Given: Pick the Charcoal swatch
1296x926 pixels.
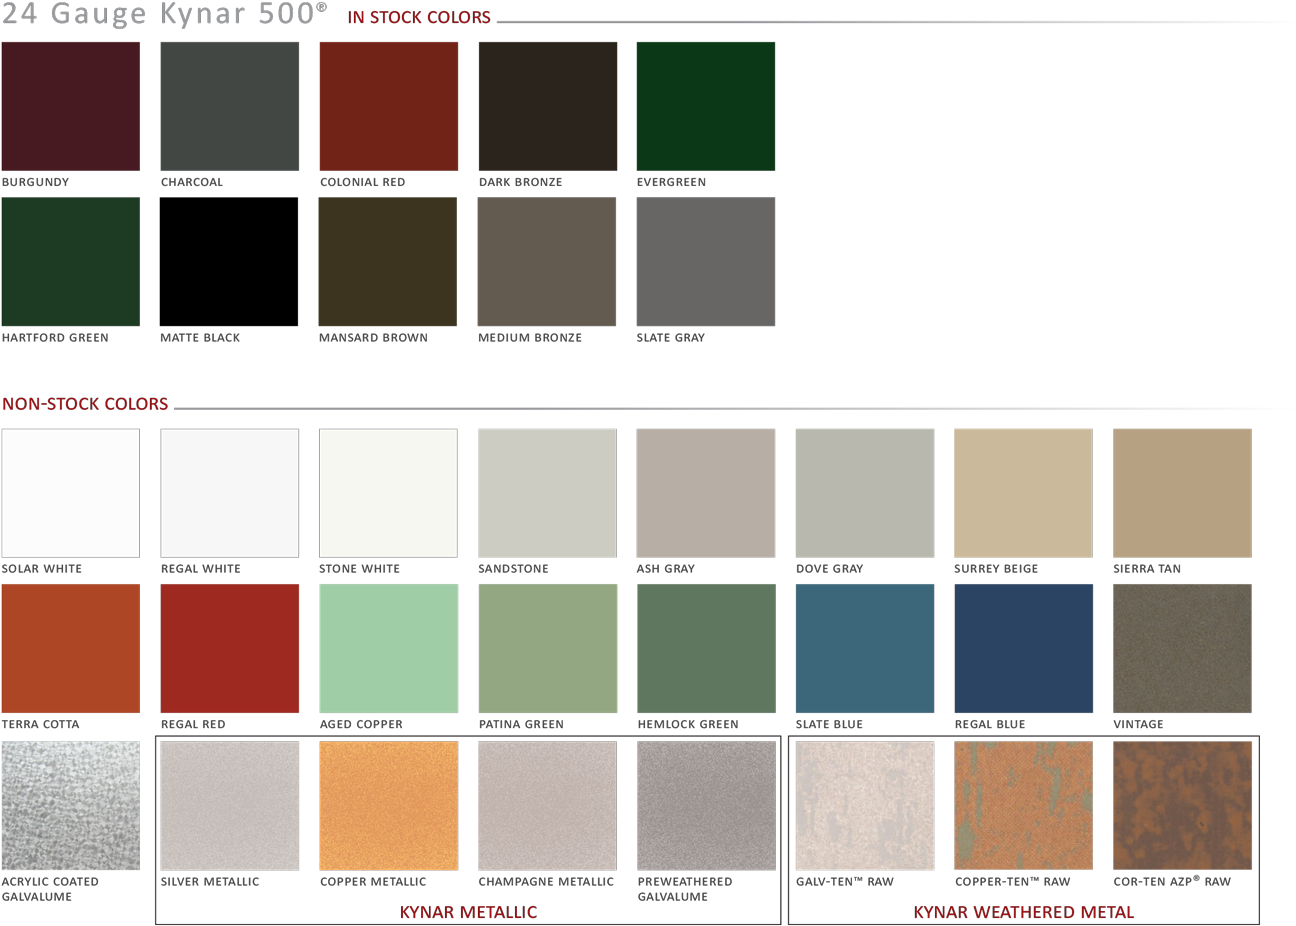Looking at the screenshot, I should pyautogui.click(x=230, y=106).
